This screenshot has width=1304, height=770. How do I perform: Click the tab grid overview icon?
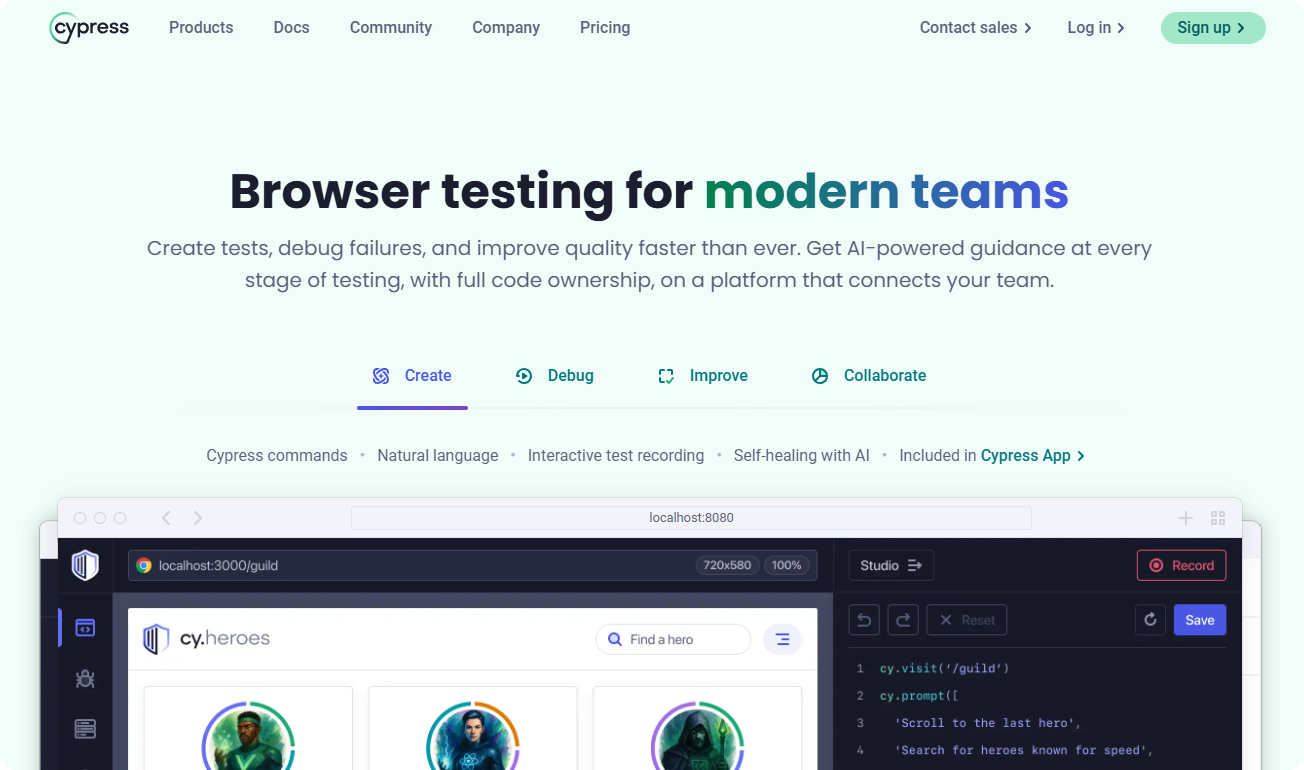pyautogui.click(x=1218, y=518)
